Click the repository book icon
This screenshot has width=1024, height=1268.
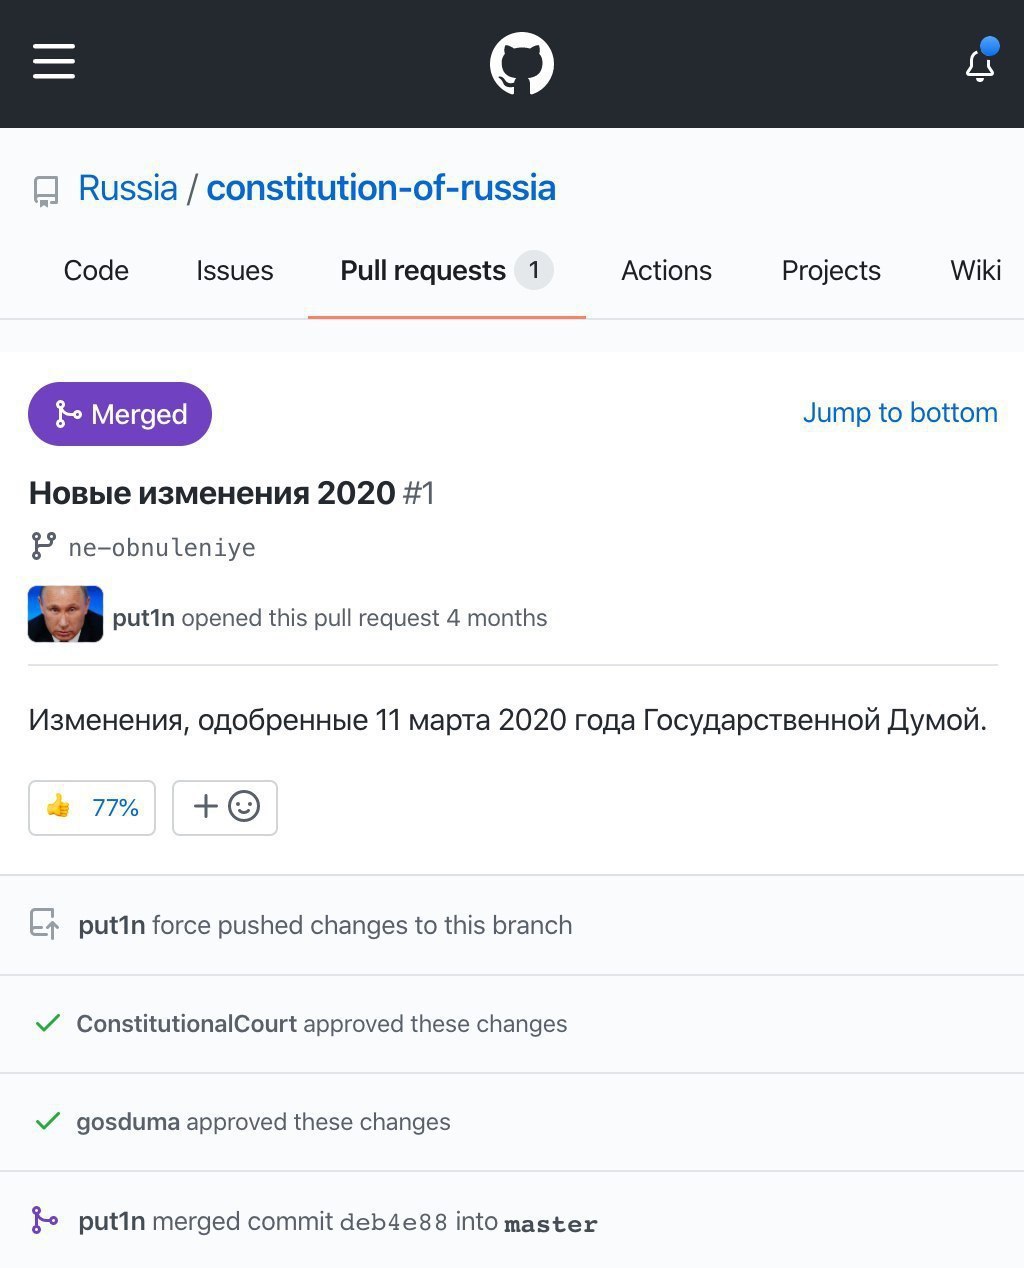tap(46, 190)
